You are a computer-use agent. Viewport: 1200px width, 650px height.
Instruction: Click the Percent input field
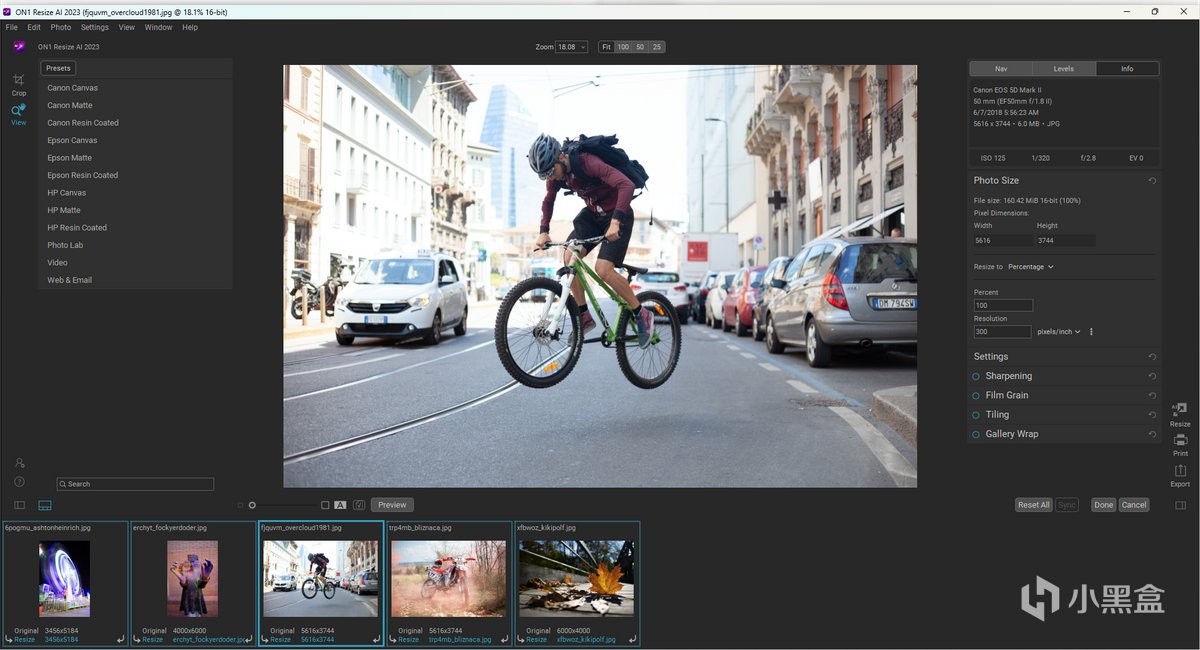pos(1003,305)
